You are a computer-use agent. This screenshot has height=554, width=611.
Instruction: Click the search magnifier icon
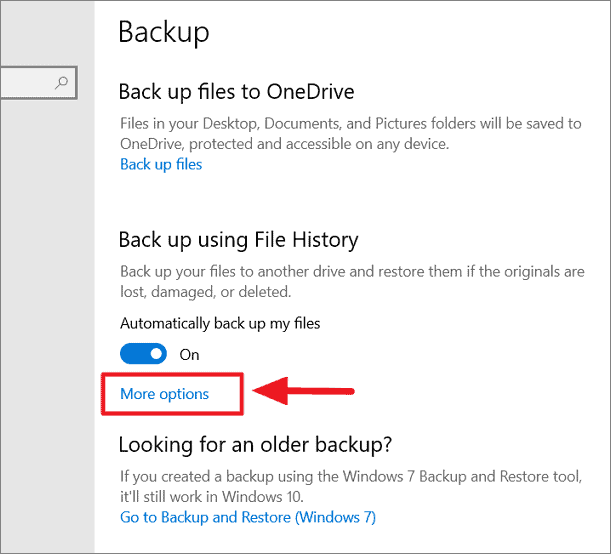coord(62,83)
